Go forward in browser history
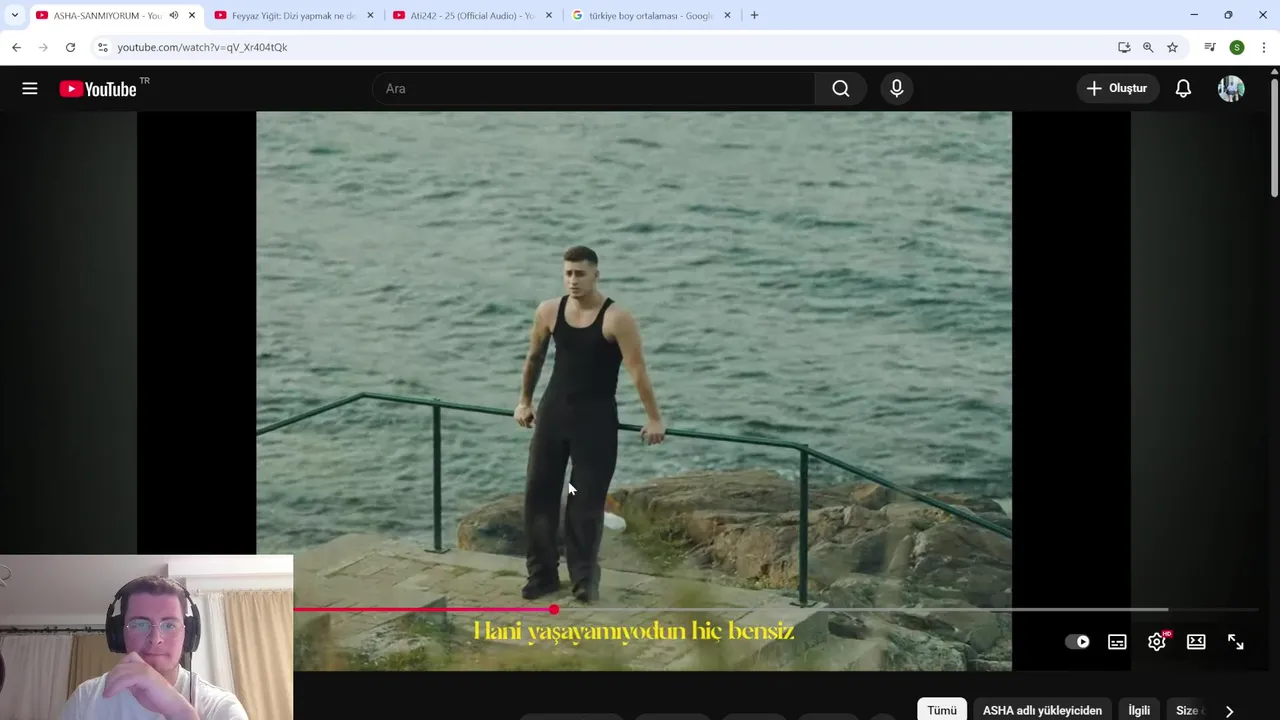 coord(43,47)
